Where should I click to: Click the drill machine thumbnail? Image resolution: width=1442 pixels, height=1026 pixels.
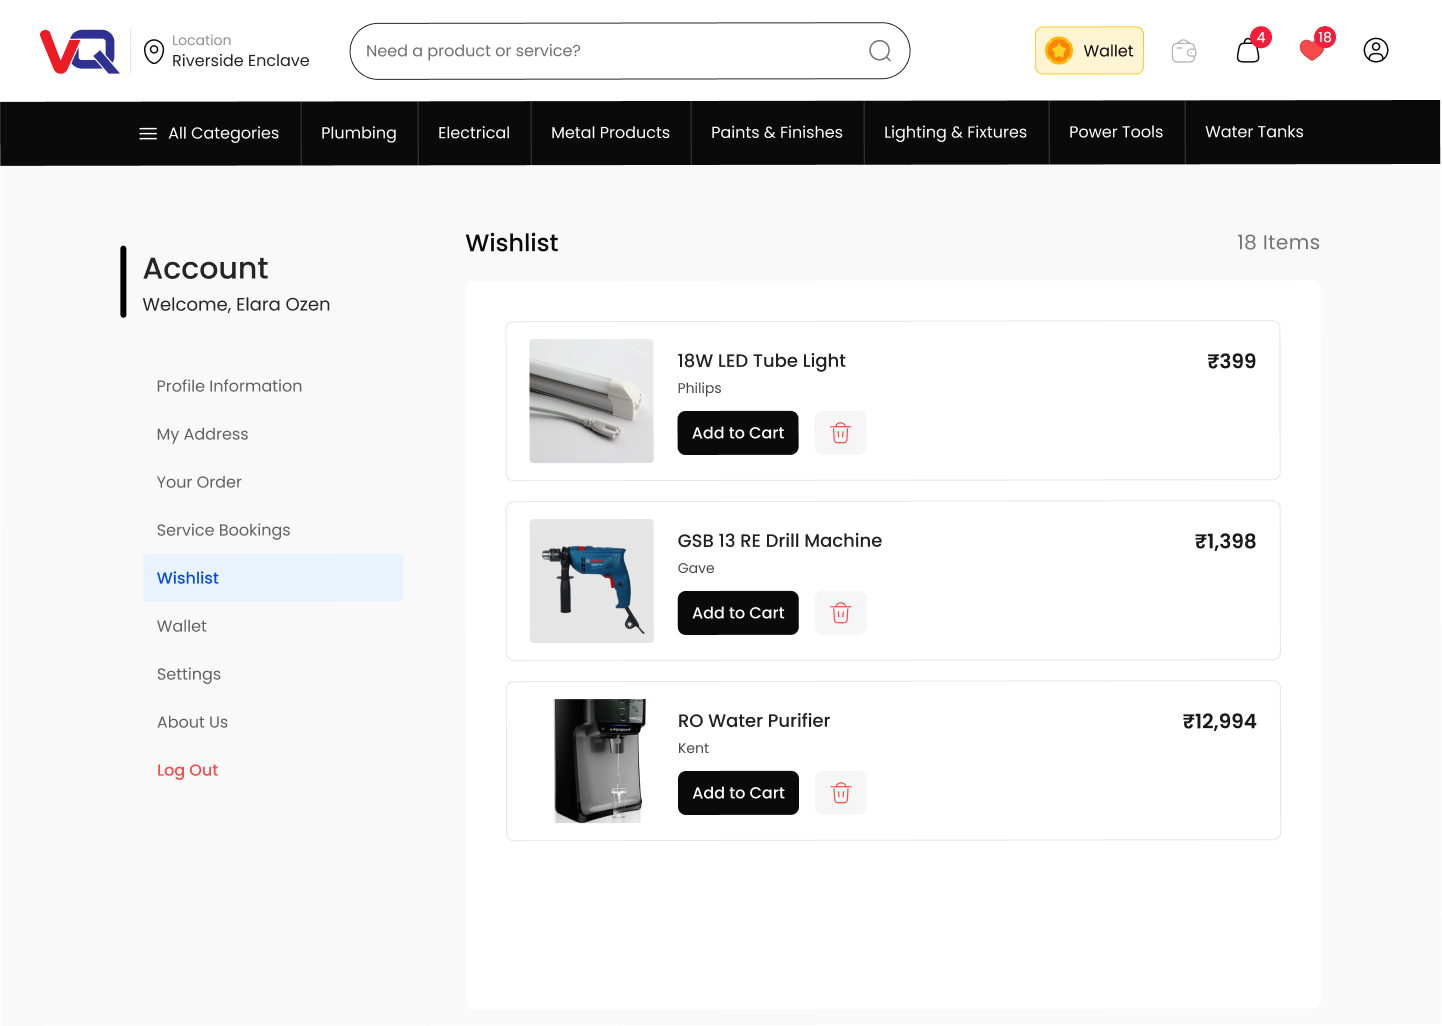tap(591, 581)
